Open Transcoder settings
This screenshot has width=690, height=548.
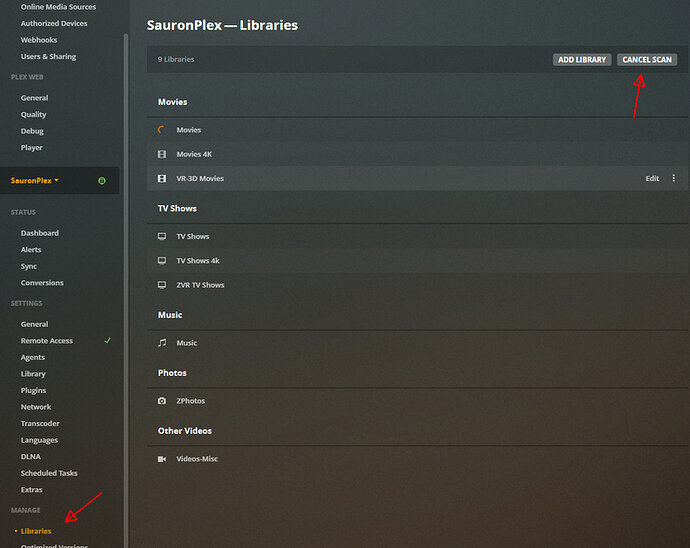click(40, 423)
